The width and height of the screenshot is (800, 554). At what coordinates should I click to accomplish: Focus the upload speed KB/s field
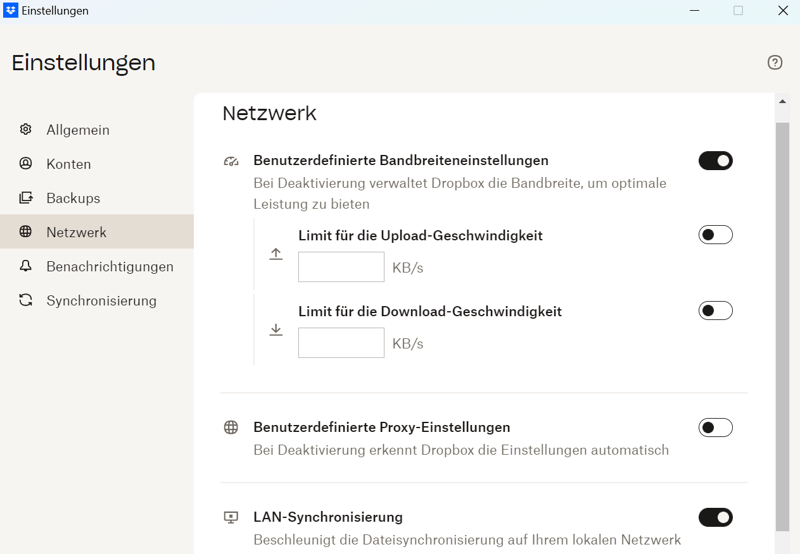click(341, 267)
